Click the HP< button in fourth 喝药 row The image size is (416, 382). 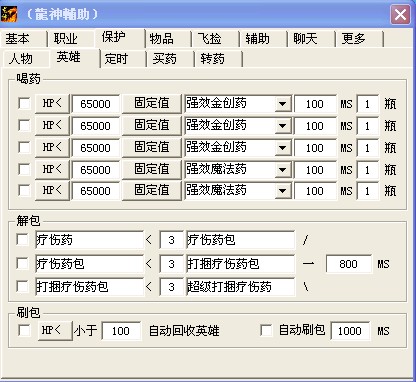[52, 169]
